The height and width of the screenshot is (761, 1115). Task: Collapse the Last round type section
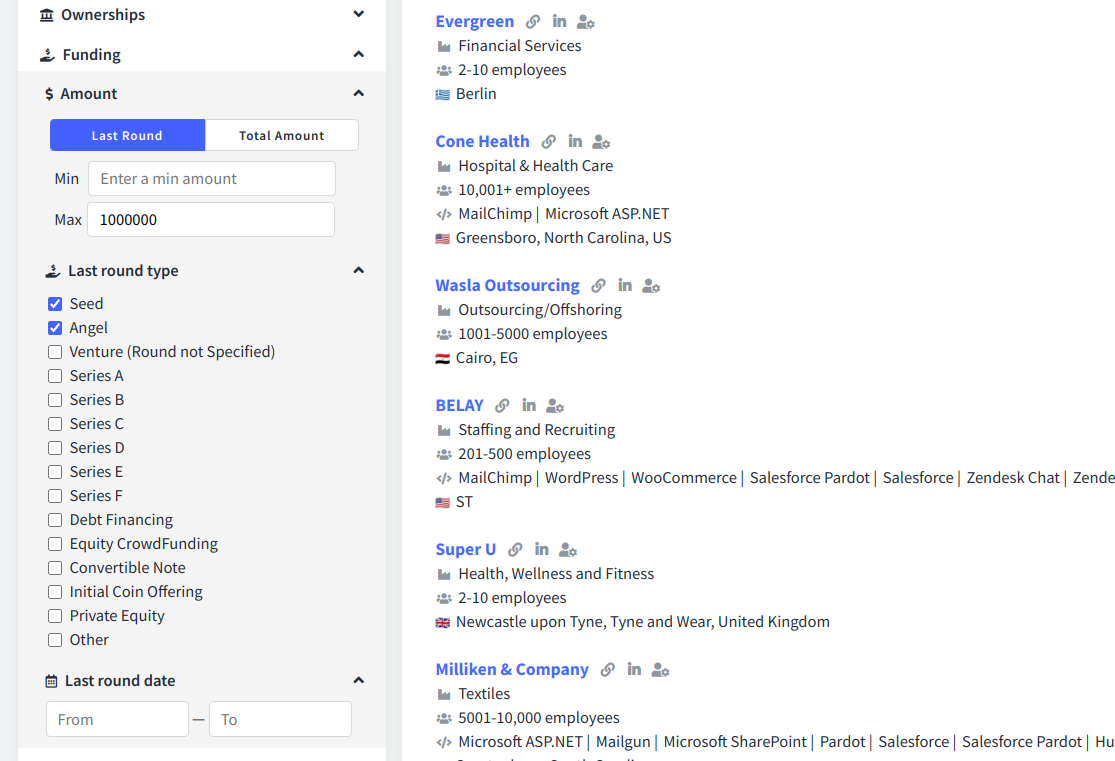357,270
